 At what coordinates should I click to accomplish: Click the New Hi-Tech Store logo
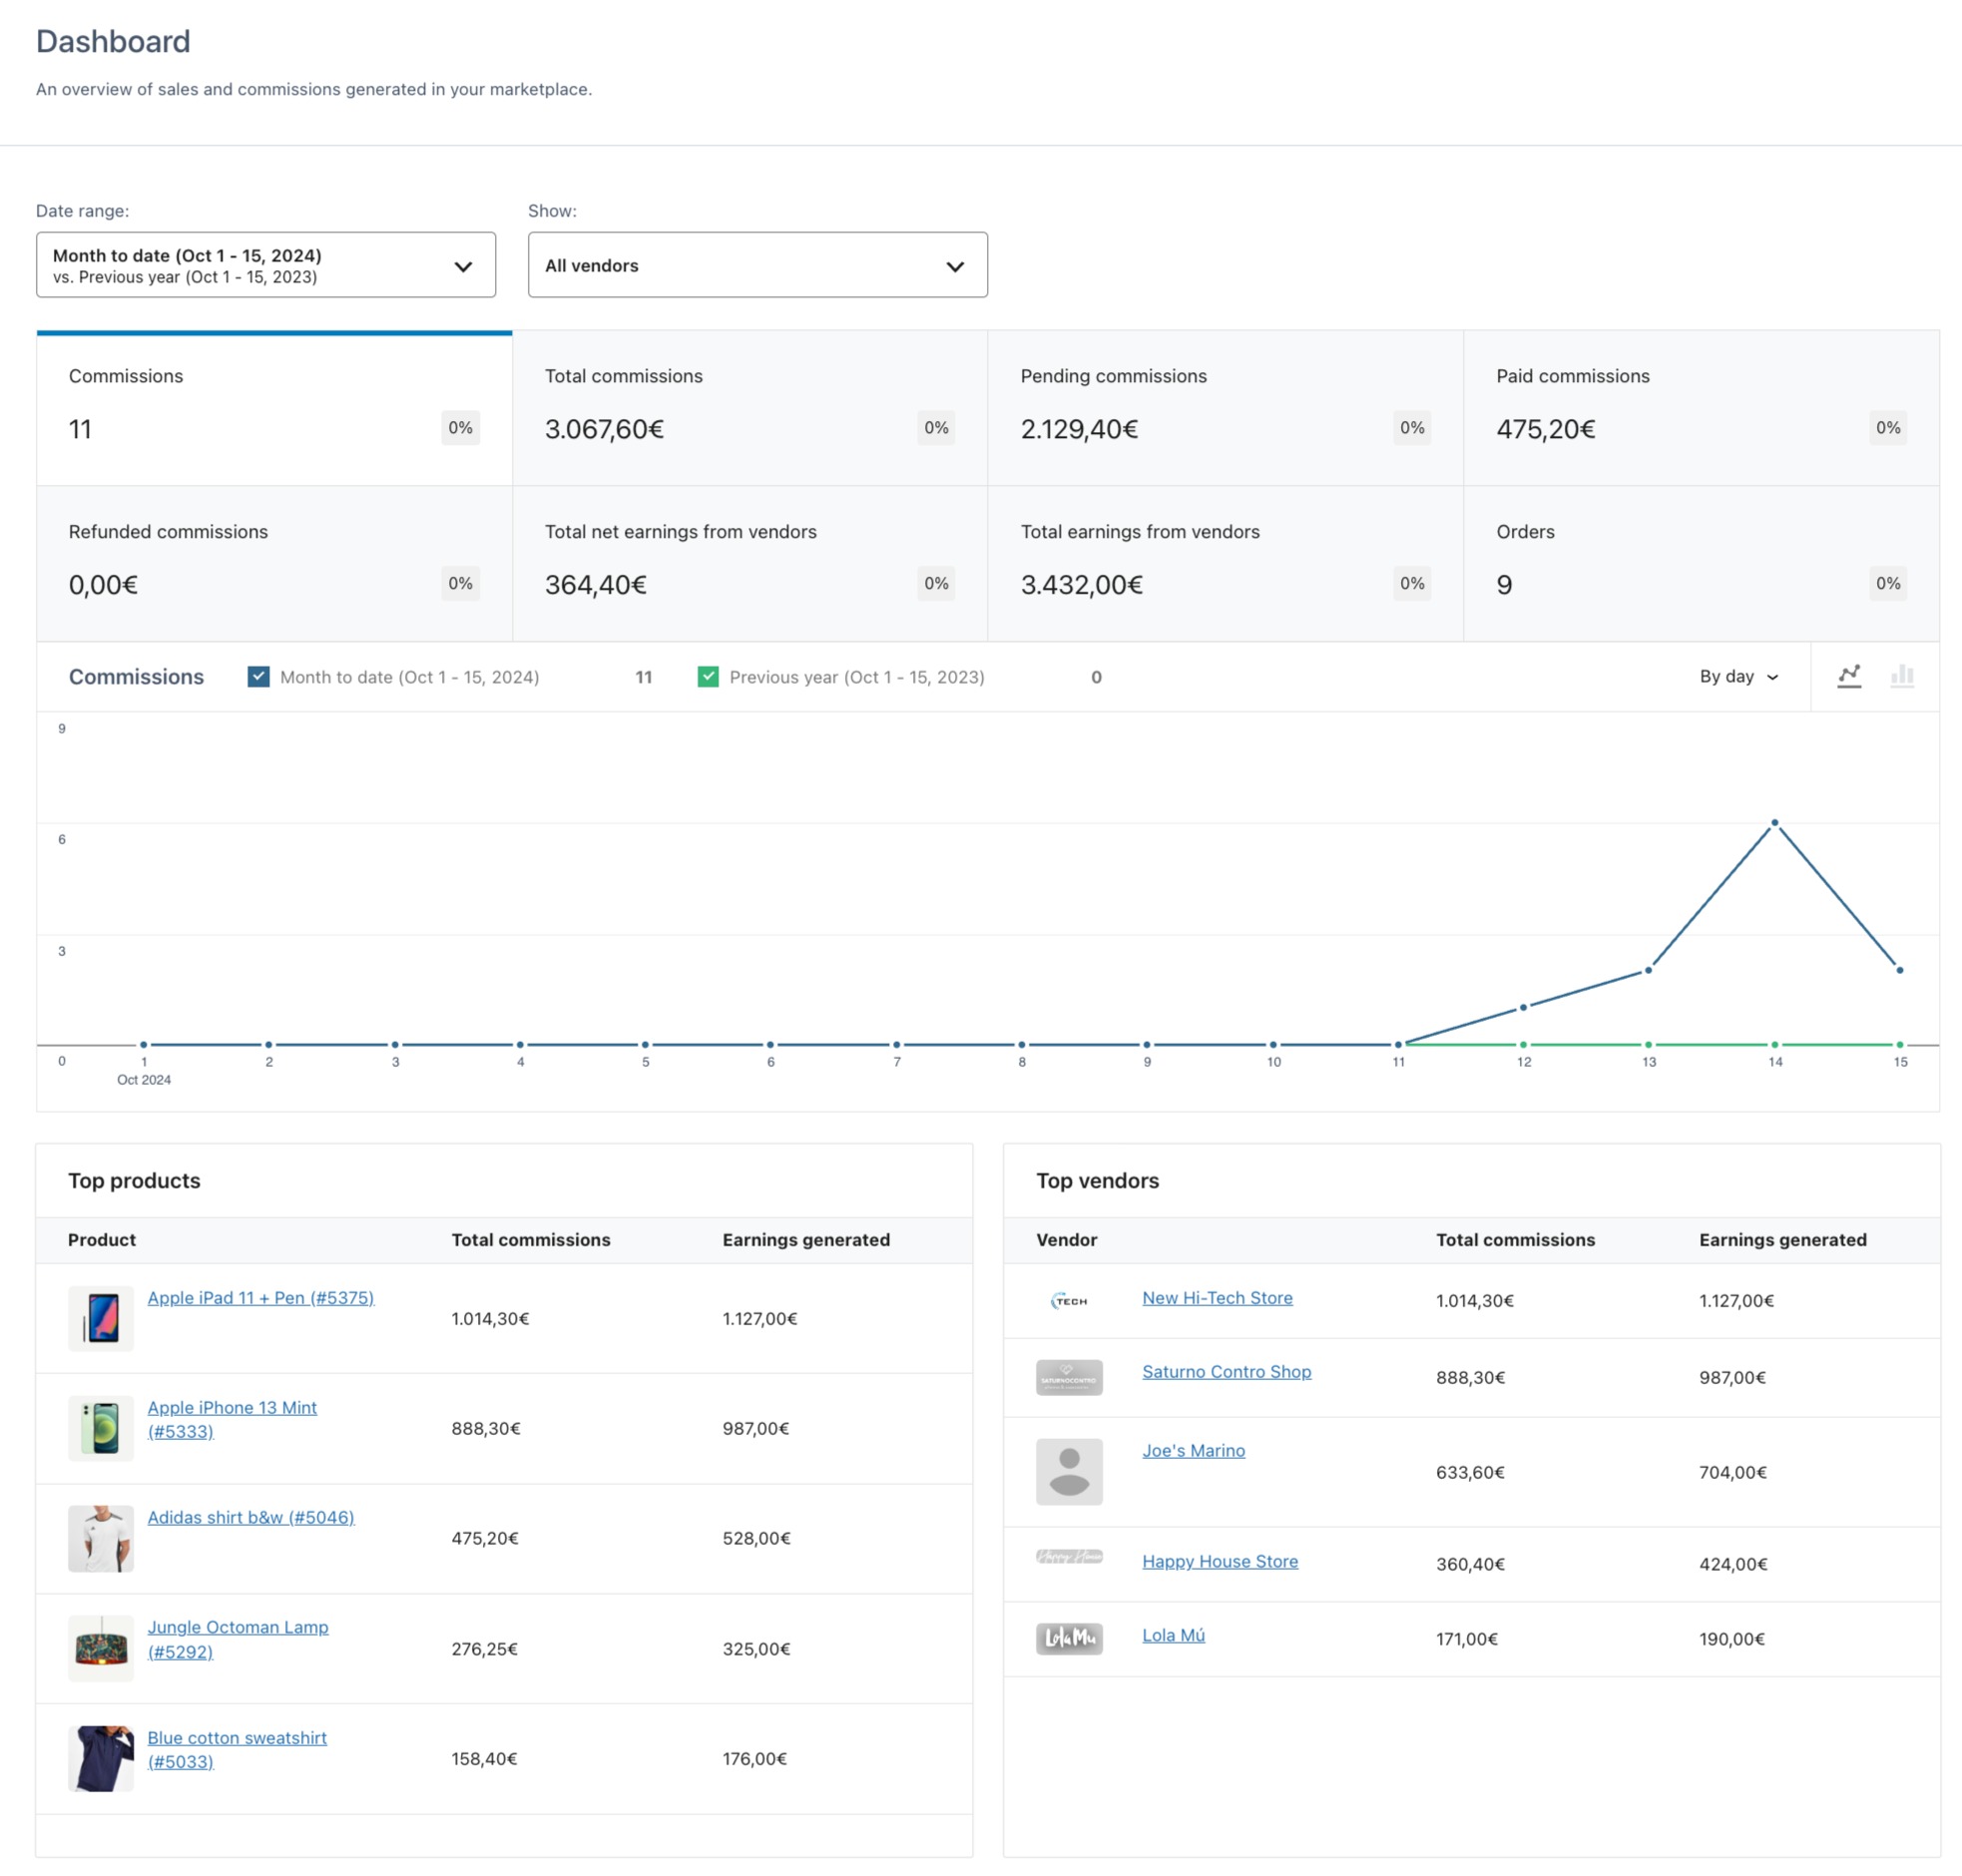pos(1069,1300)
